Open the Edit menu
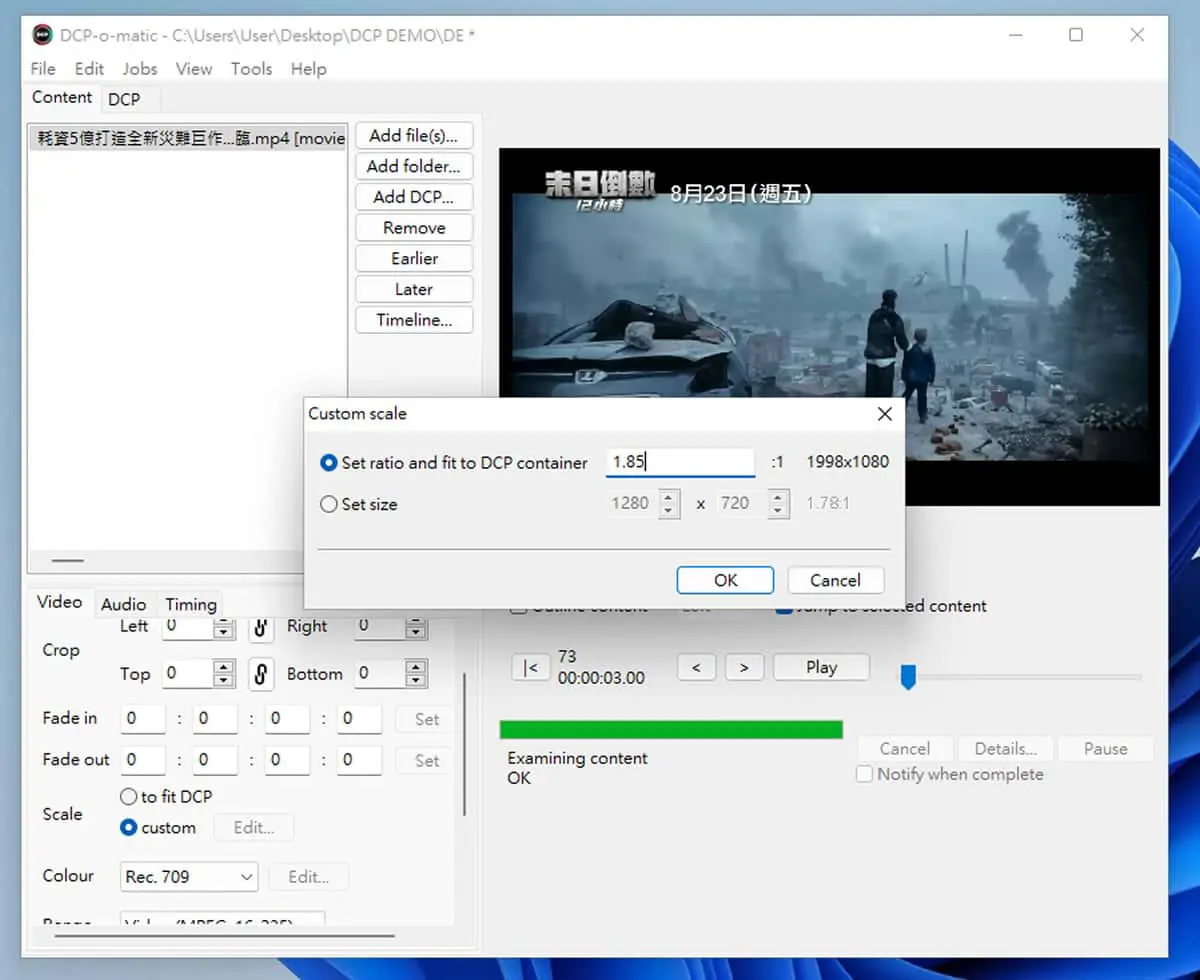The height and width of the screenshot is (980, 1200). click(x=89, y=69)
